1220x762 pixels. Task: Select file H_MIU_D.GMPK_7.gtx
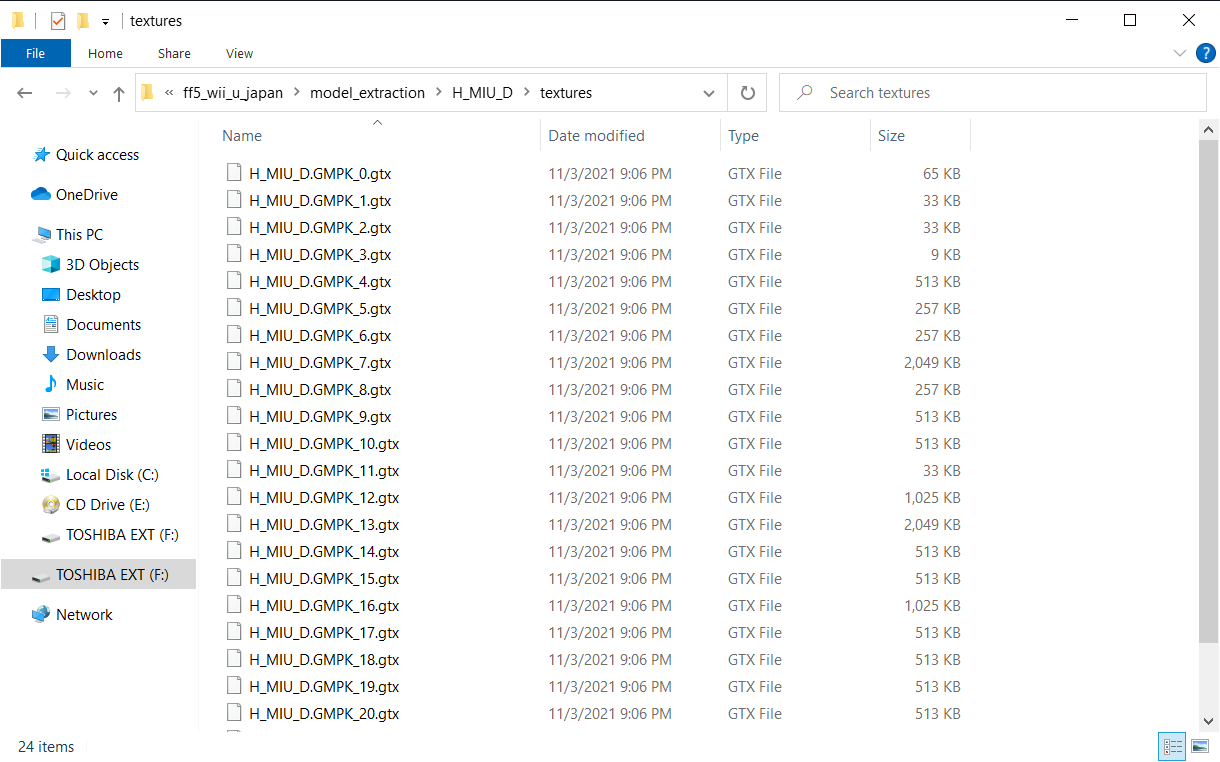pyautogui.click(x=320, y=362)
